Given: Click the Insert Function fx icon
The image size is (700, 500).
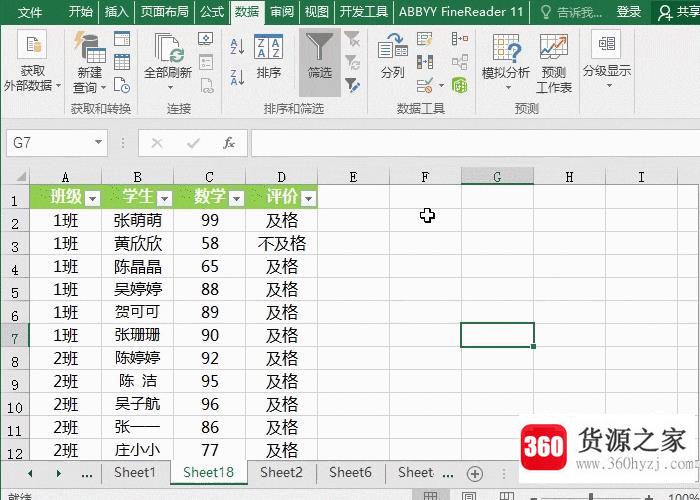Looking at the screenshot, I should (229, 143).
